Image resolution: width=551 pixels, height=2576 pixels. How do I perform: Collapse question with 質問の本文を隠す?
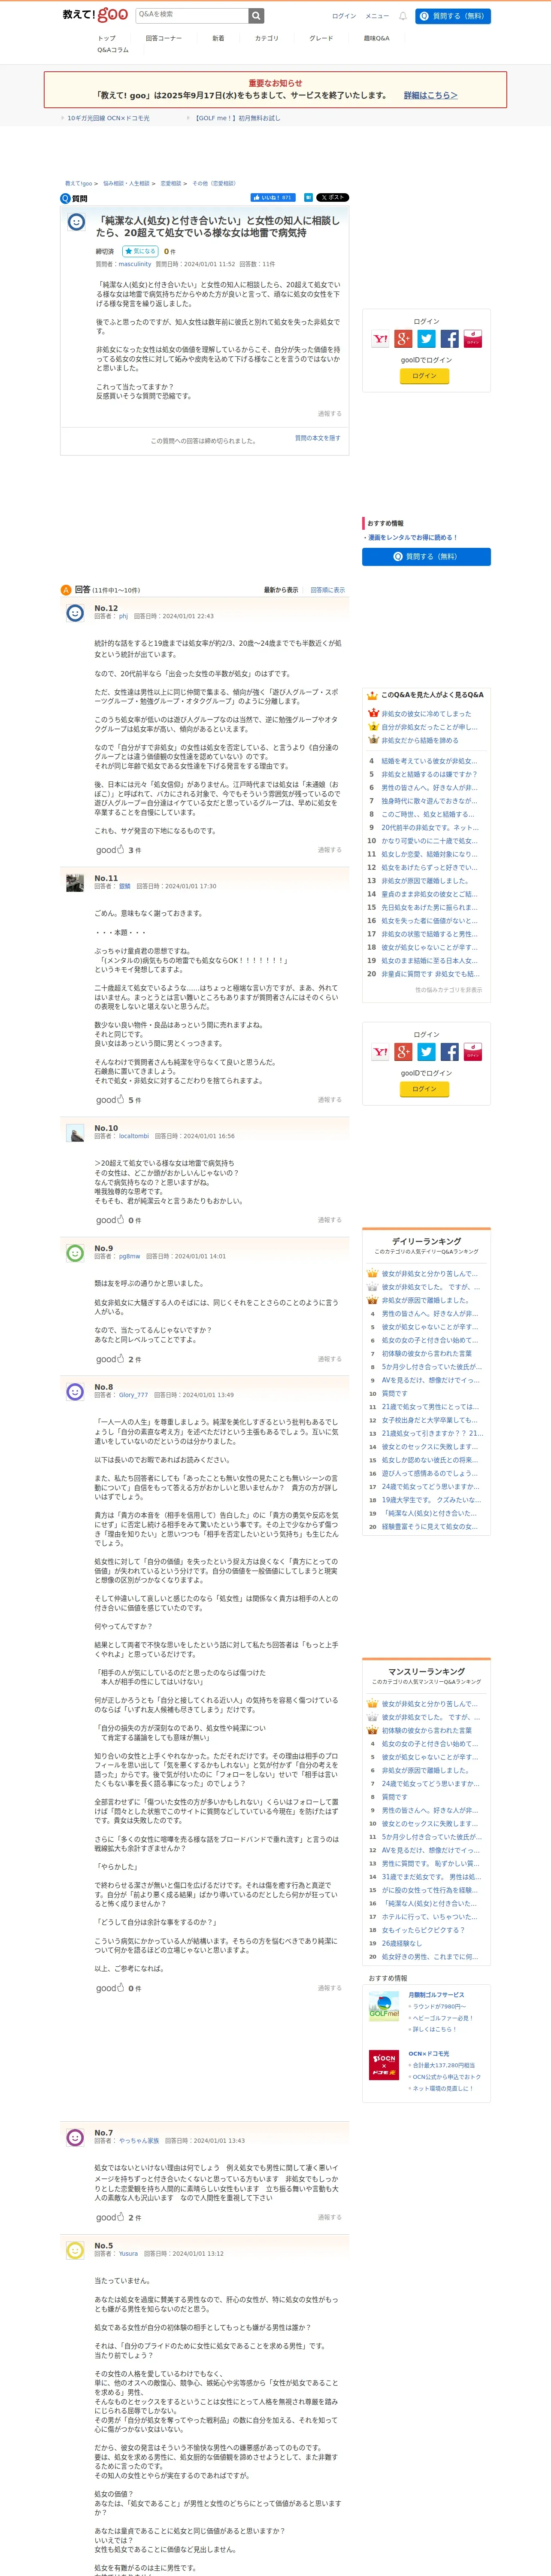tap(317, 438)
